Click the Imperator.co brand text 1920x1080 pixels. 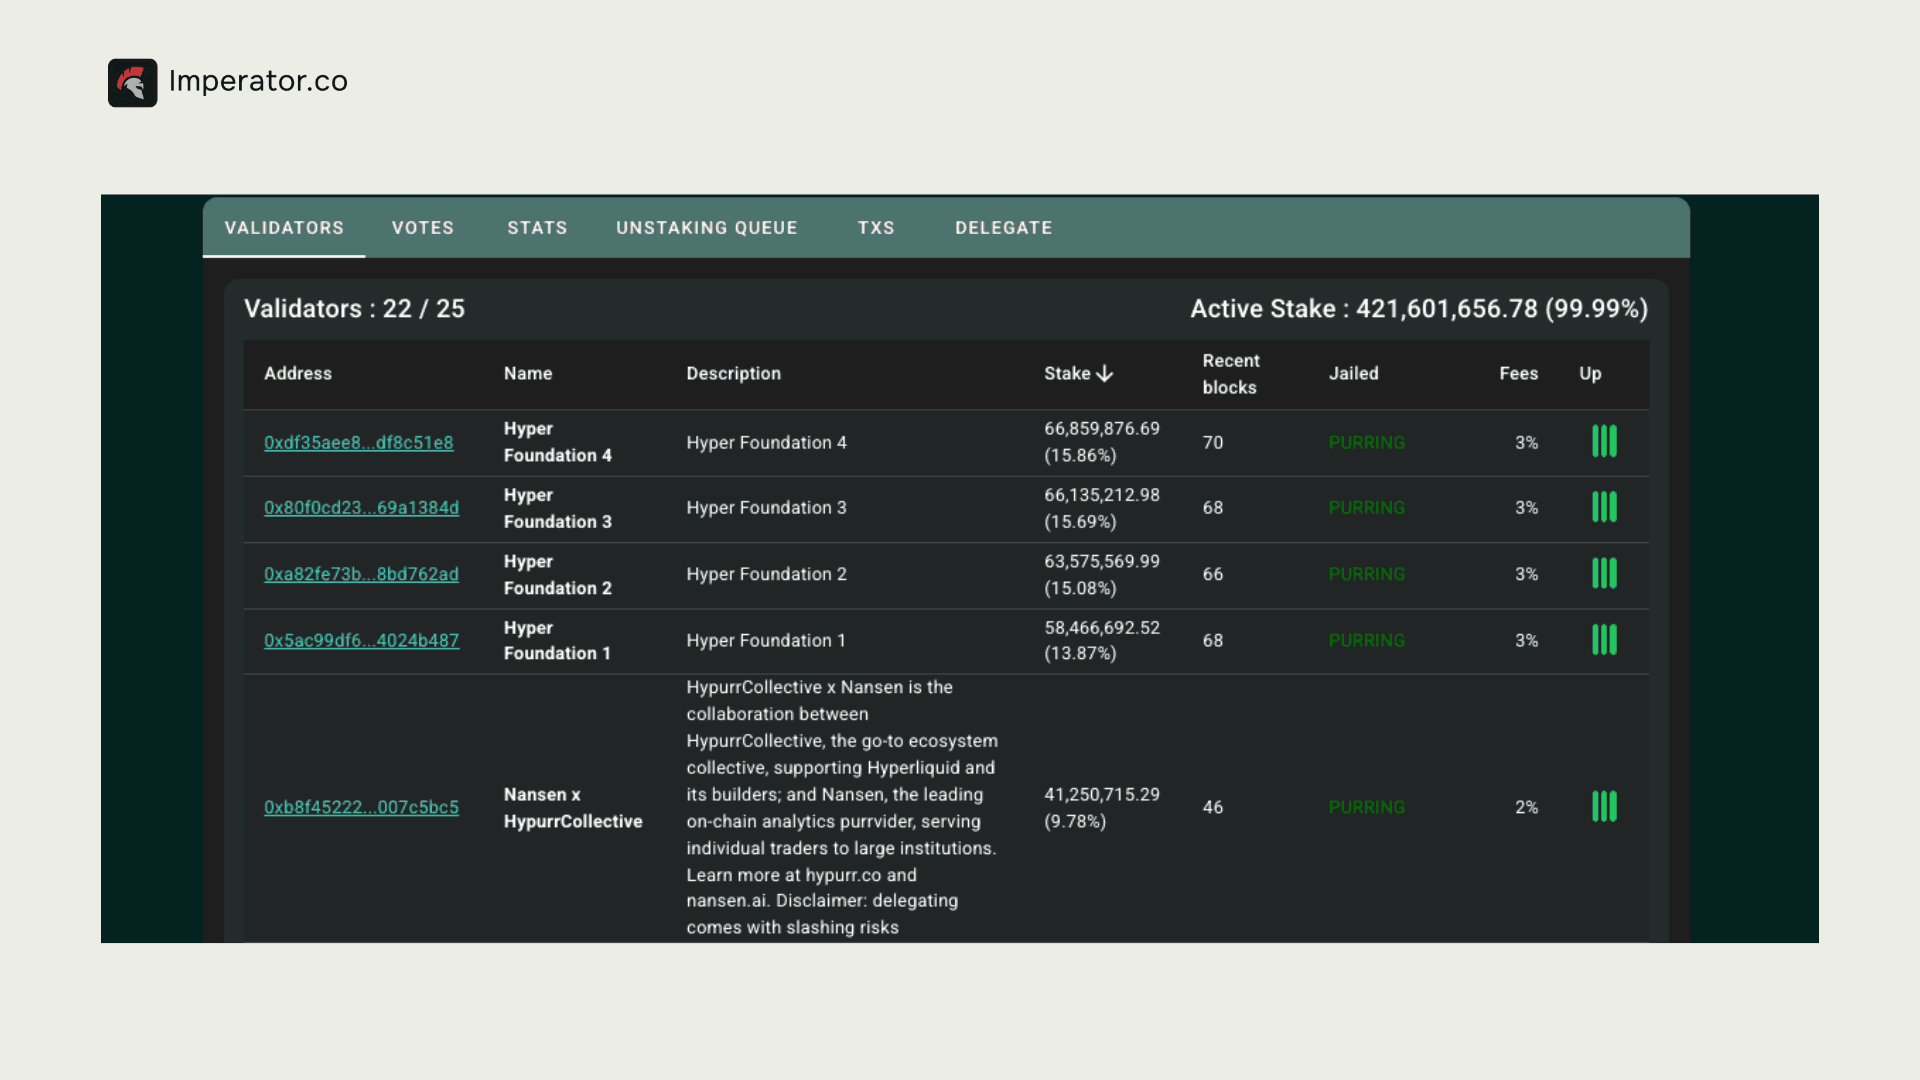coord(258,81)
